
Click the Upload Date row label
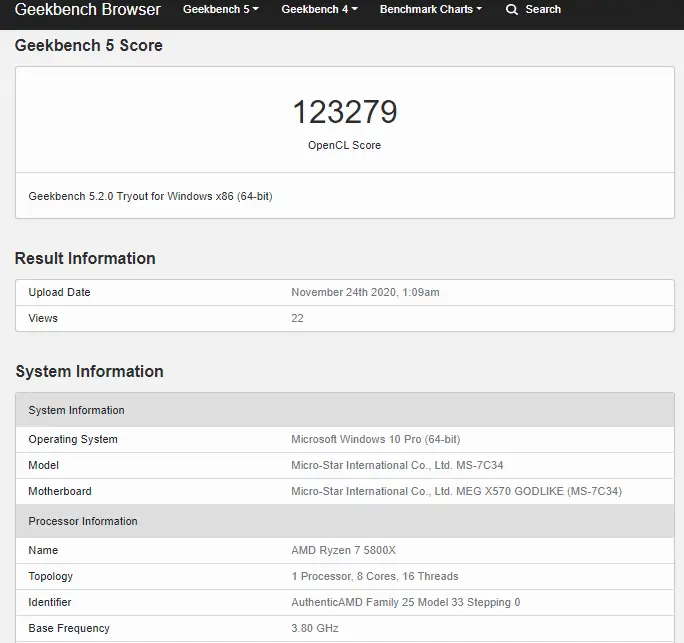59,292
